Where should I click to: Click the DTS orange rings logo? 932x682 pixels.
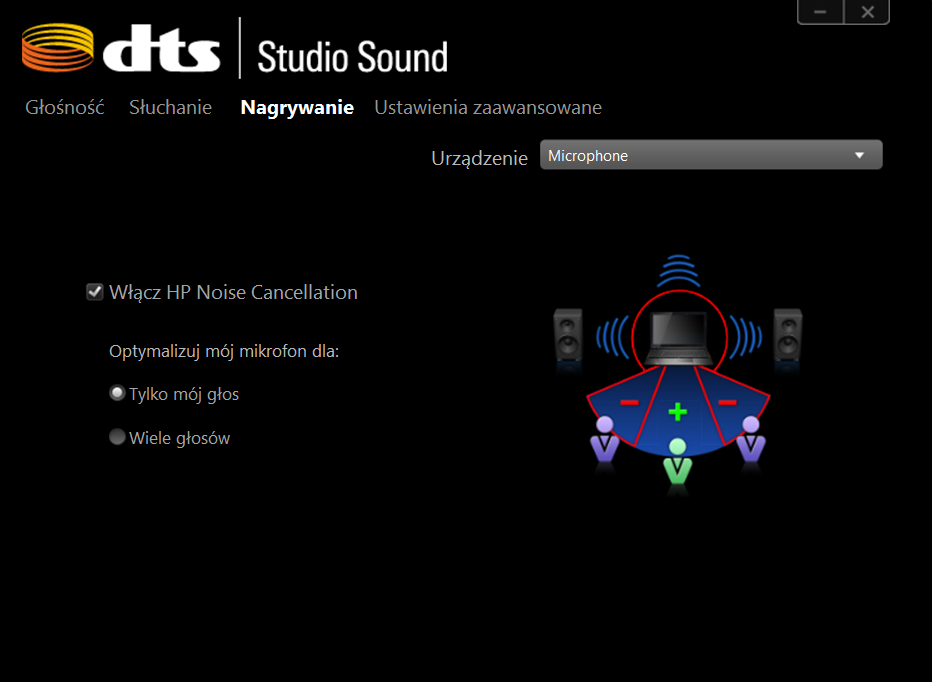pyautogui.click(x=58, y=48)
